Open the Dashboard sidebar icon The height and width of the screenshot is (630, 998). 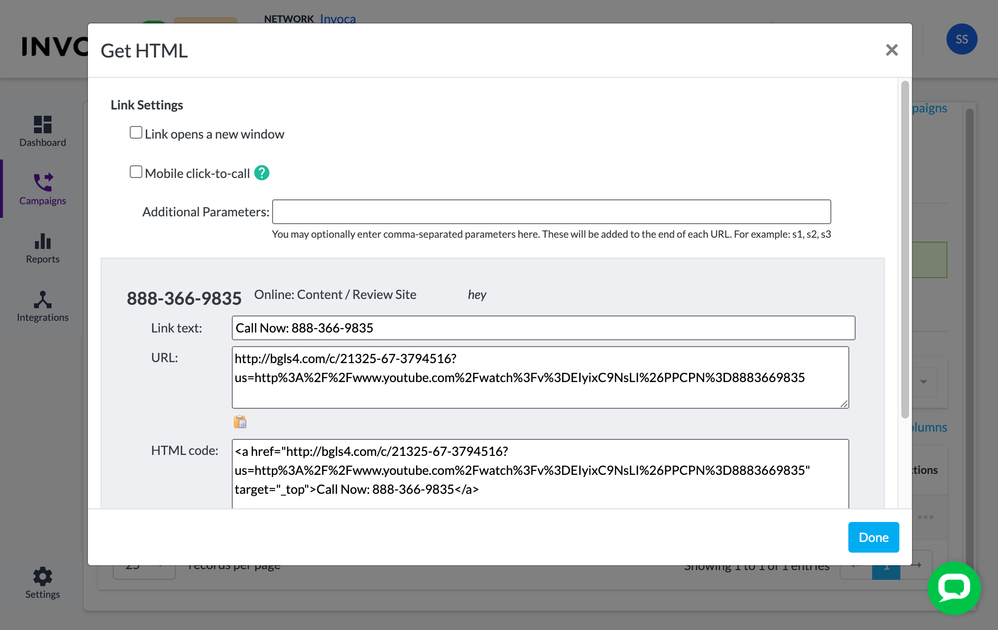tap(42, 125)
